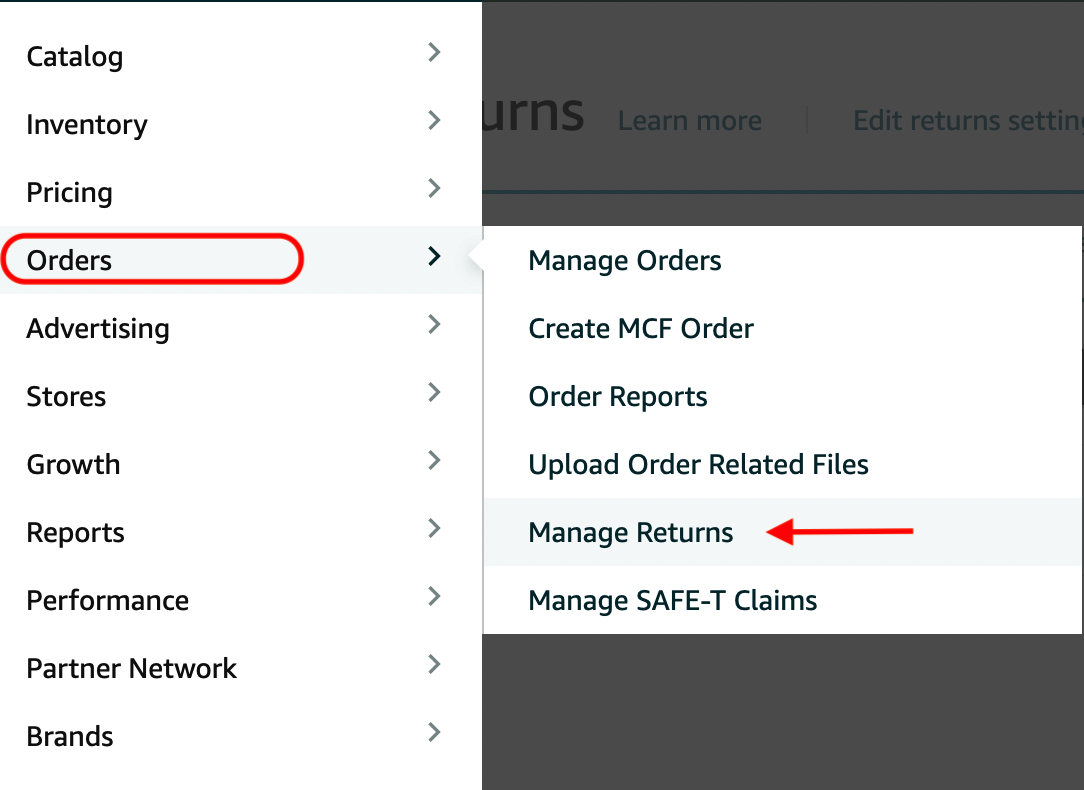The image size is (1084, 790).
Task: Open the Partner Network menu
Action: [x=241, y=668]
